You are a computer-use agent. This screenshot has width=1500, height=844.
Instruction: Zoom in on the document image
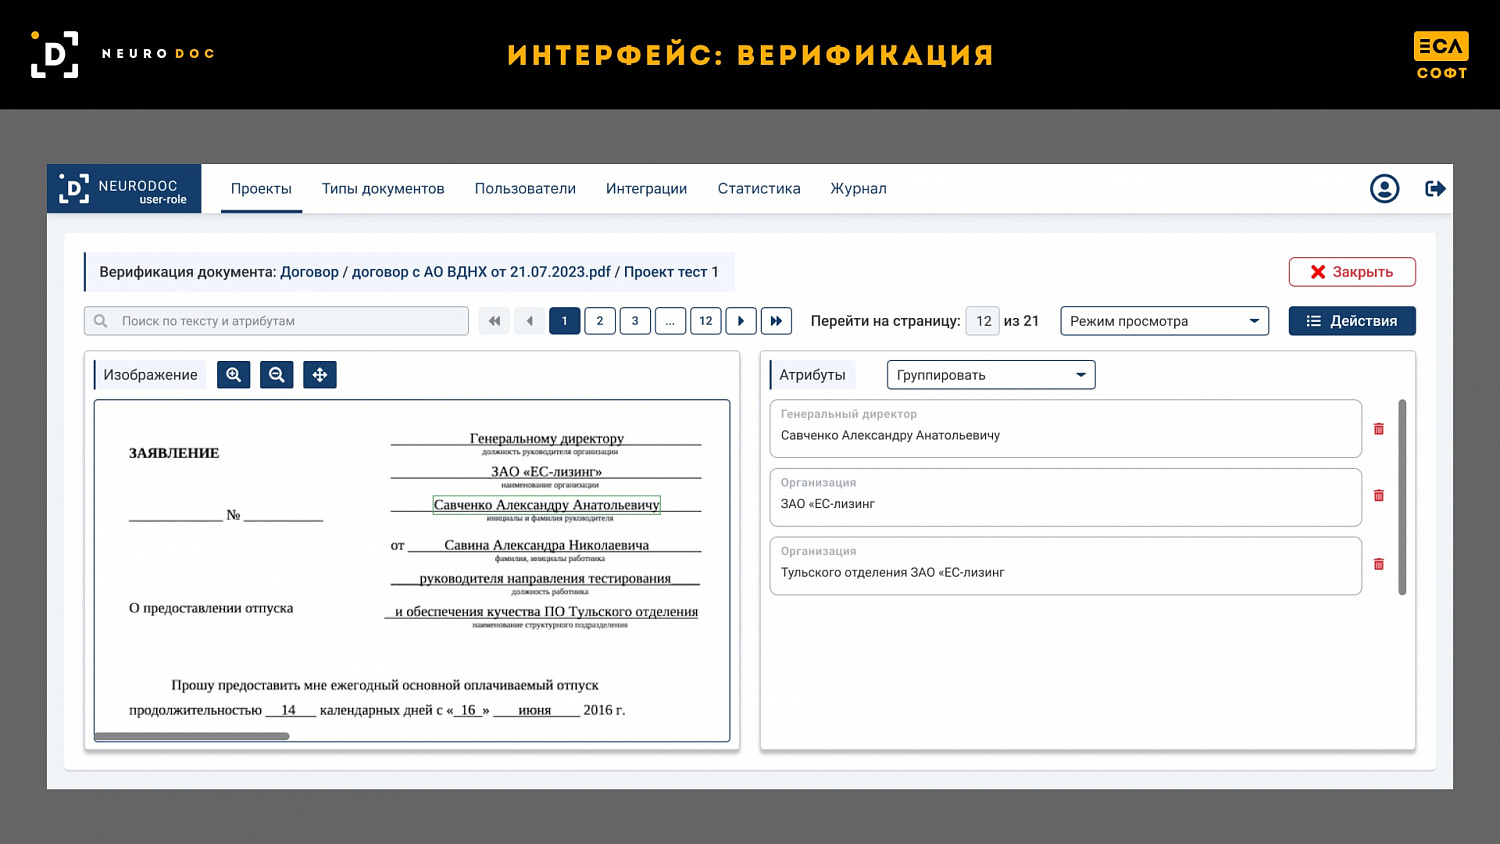coord(233,375)
